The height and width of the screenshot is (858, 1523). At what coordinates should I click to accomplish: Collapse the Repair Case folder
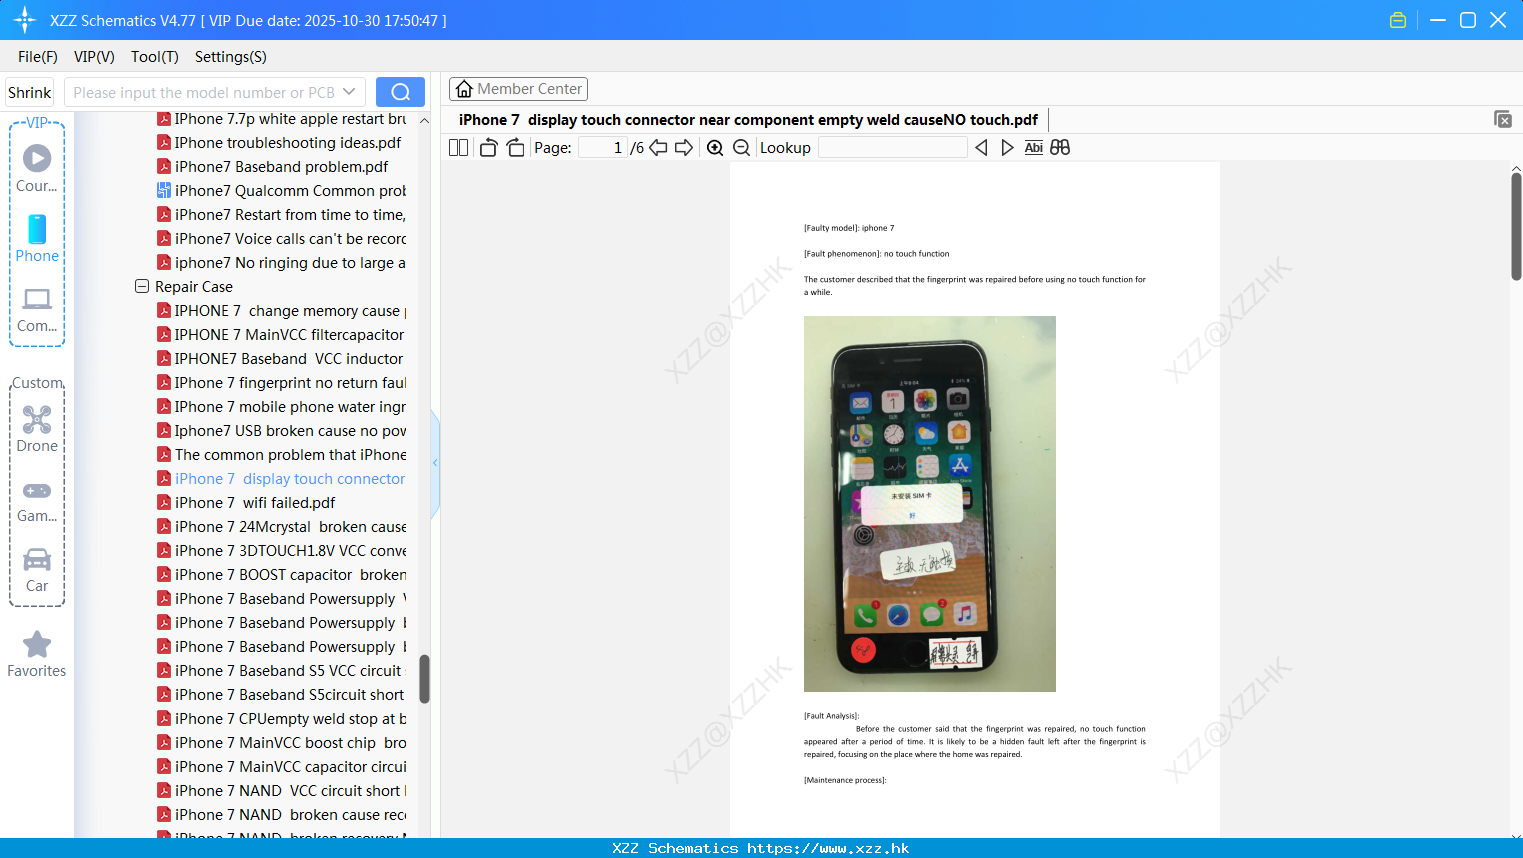point(142,286)
